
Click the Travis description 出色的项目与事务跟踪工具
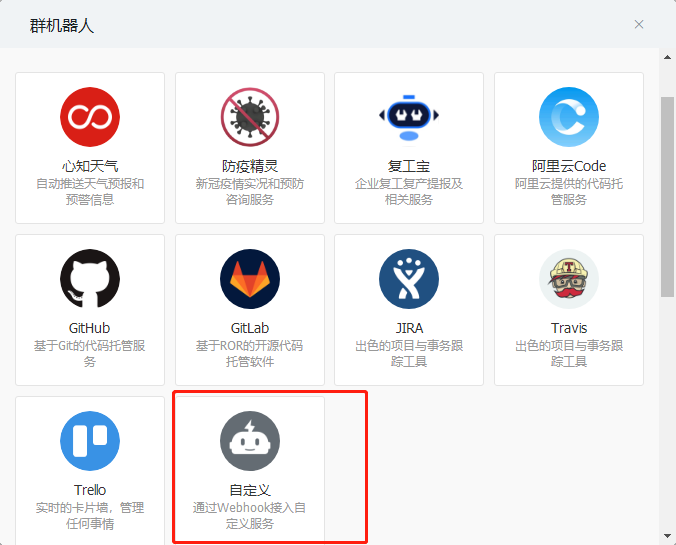tap(569, 354)
